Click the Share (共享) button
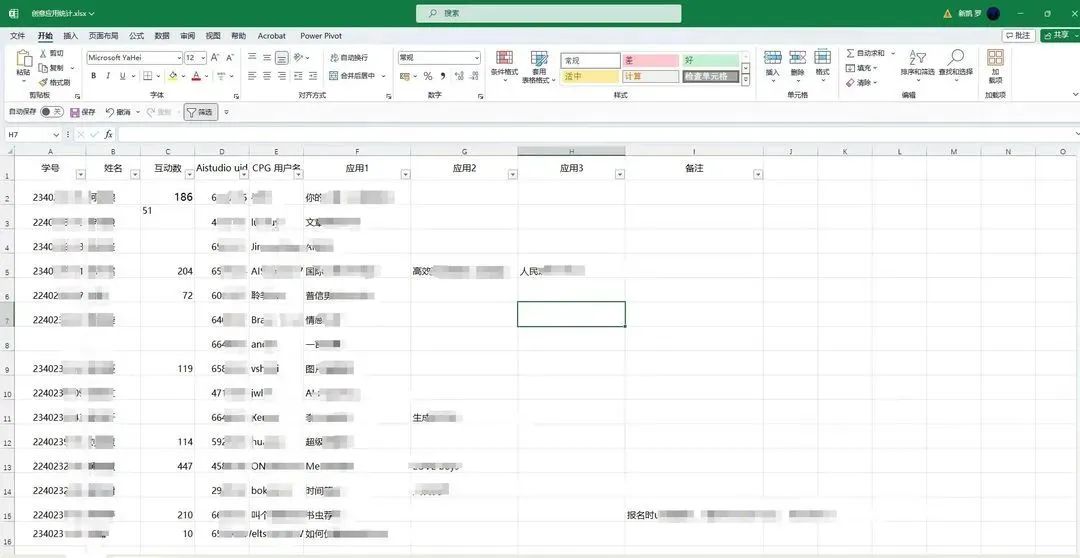 1058,35
